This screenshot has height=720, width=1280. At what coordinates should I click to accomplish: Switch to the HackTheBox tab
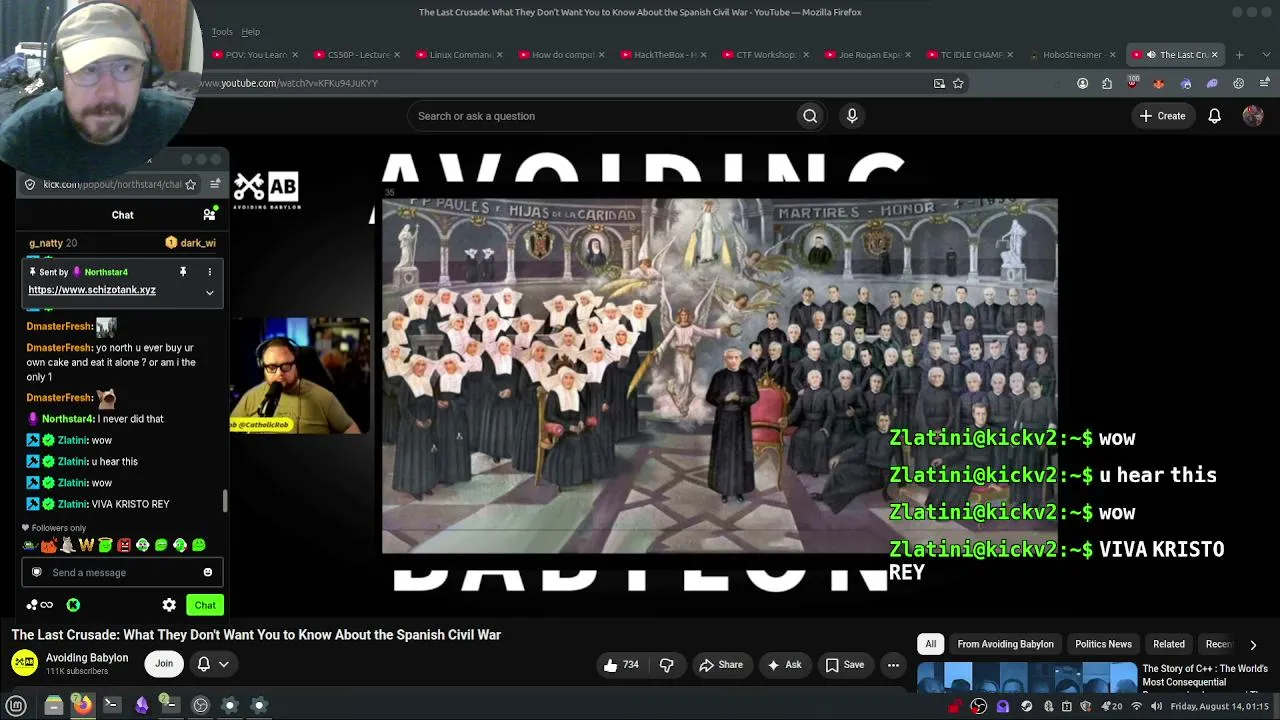[665, 55]
